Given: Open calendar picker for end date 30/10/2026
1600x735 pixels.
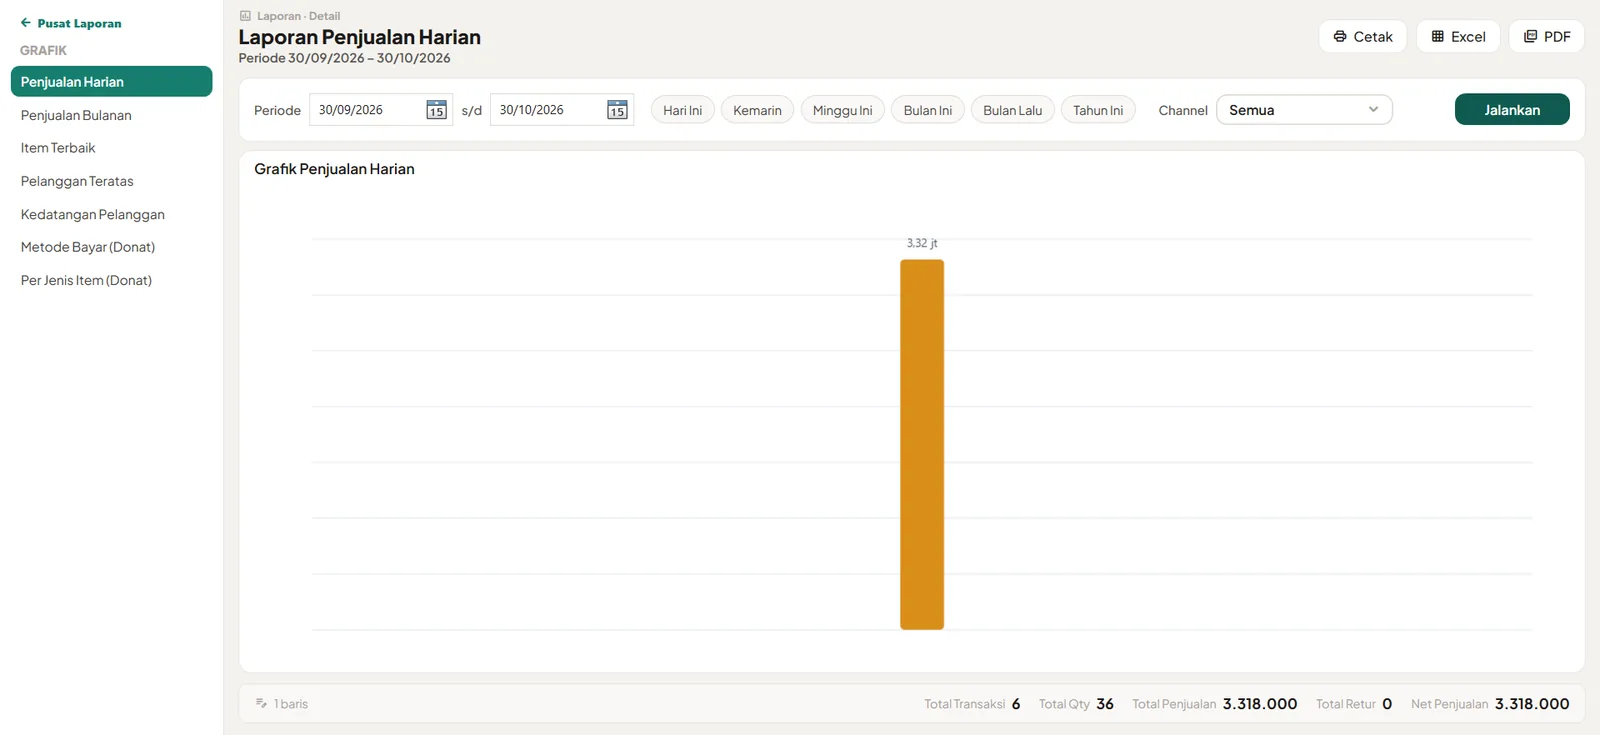Looking at the screenshot, I should [617, 110].
